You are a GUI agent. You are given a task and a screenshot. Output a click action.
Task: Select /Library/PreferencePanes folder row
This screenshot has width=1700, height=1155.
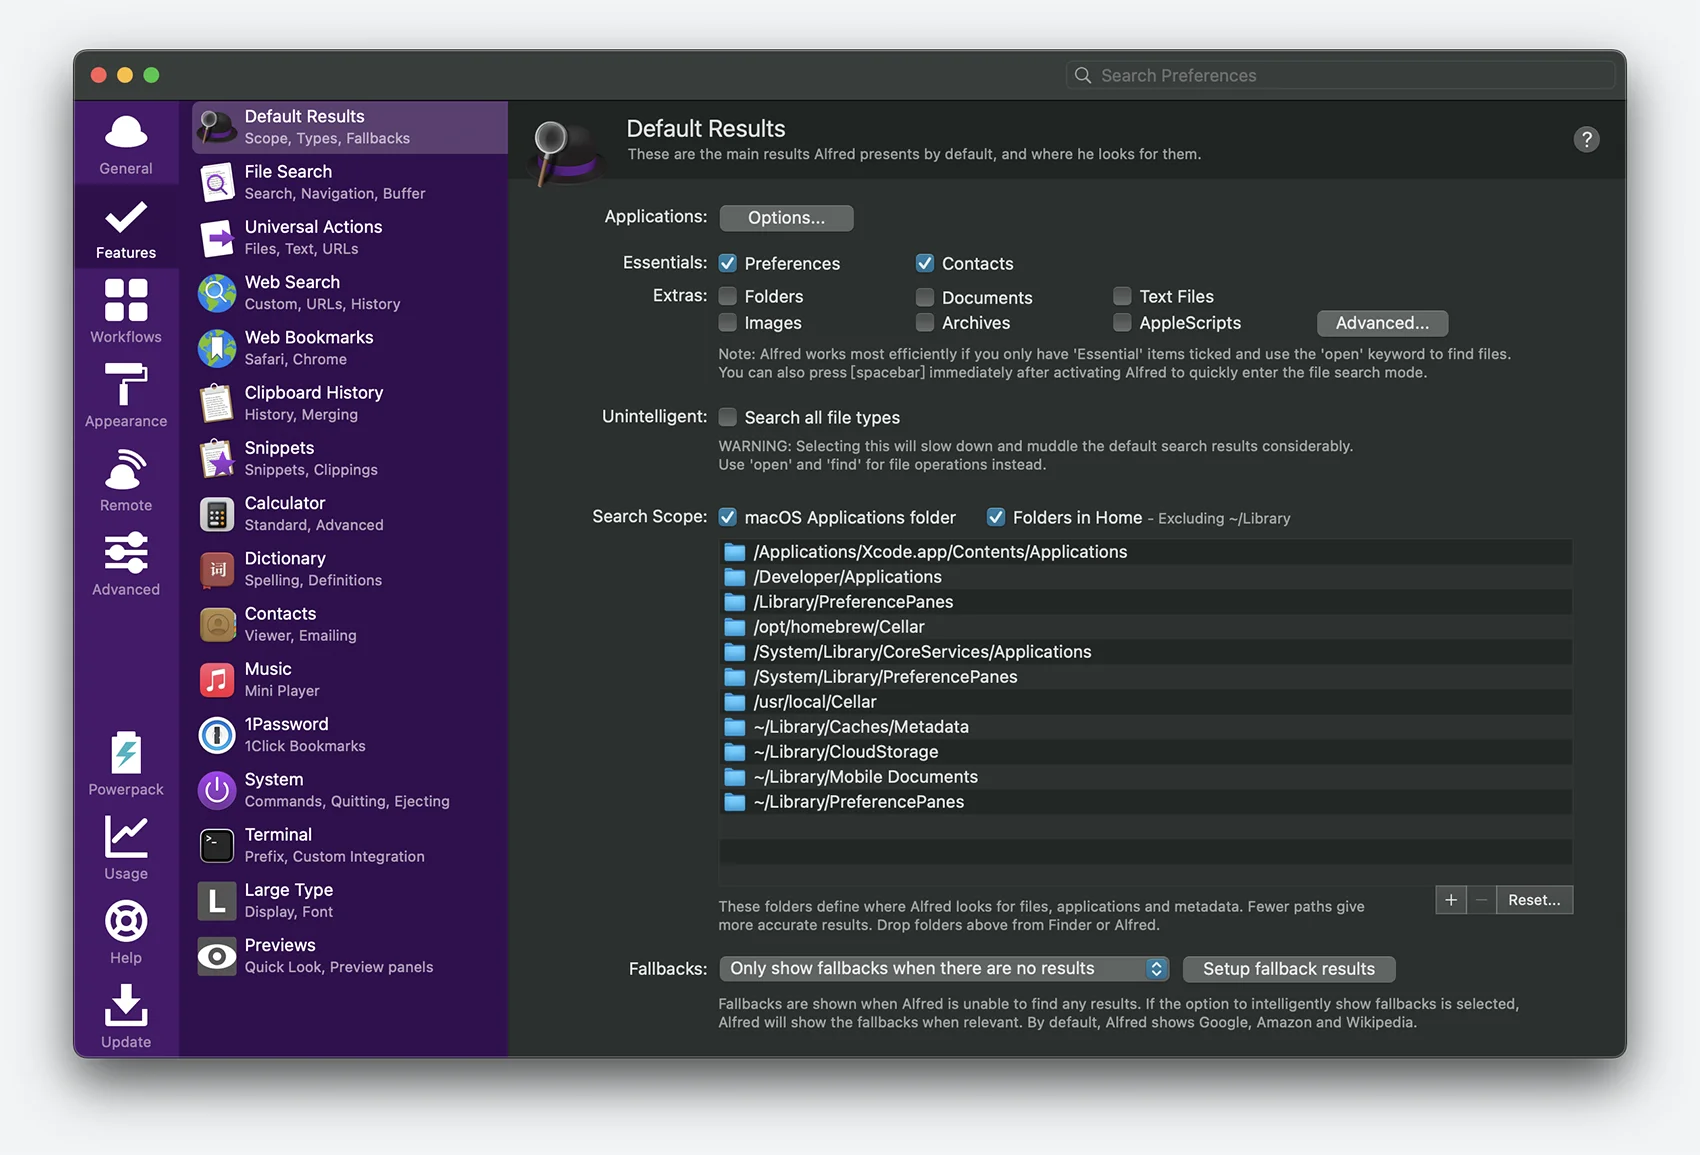[x=1145, y=602]
